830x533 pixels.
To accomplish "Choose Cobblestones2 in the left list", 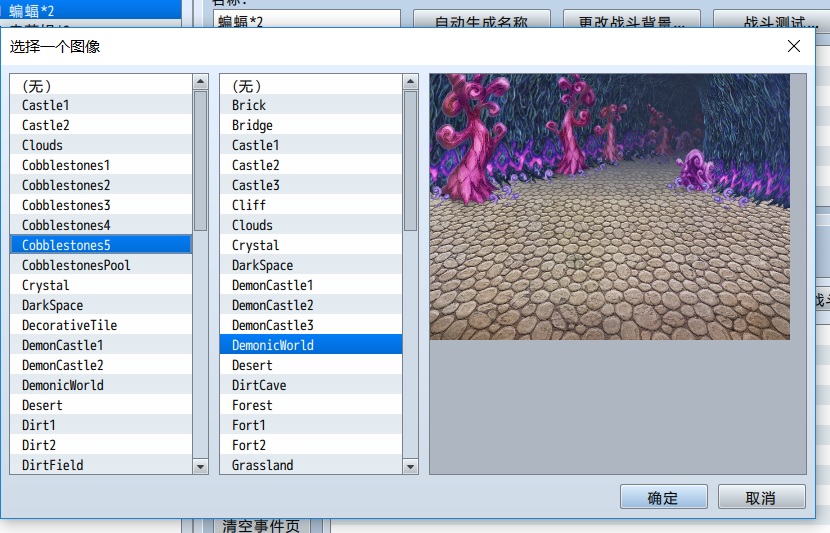I will click(101, 185).
